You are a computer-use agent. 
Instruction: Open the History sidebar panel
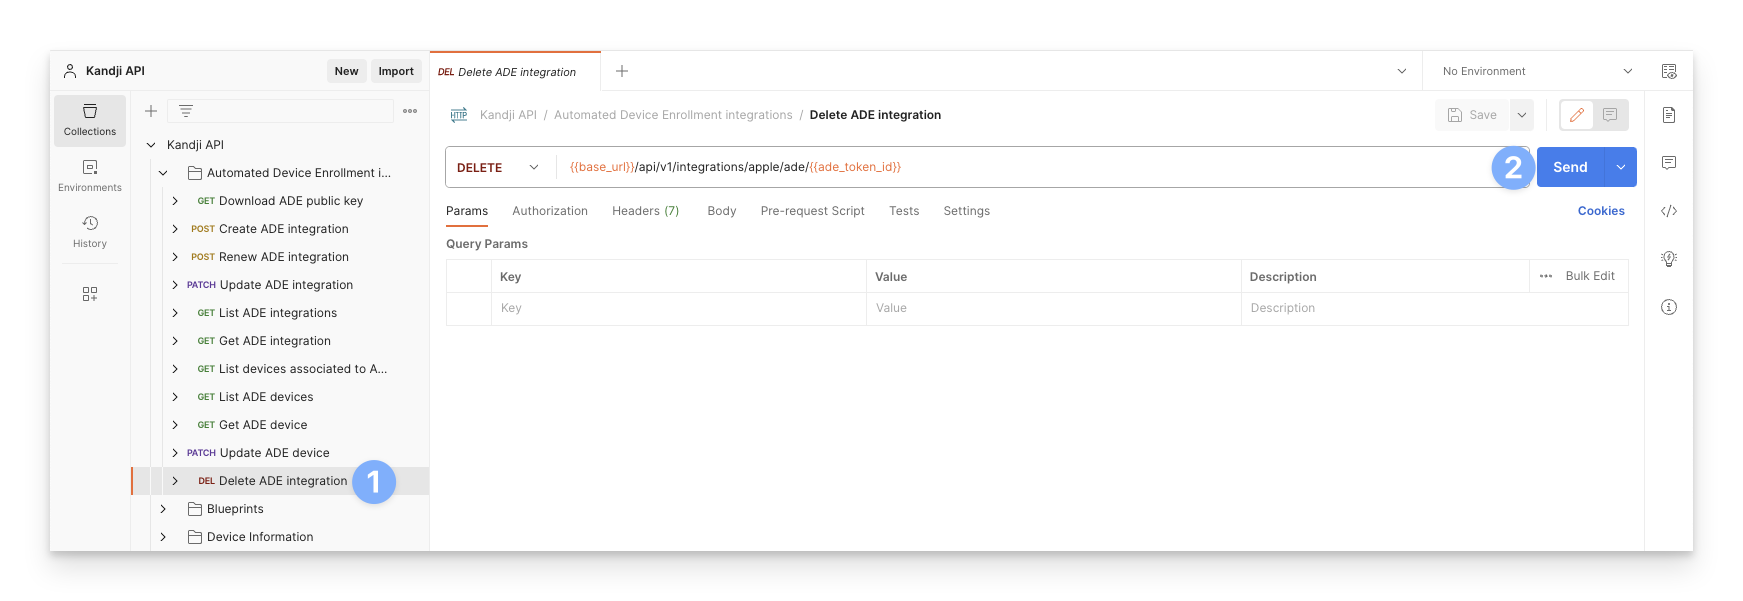[x=90, y=232]
